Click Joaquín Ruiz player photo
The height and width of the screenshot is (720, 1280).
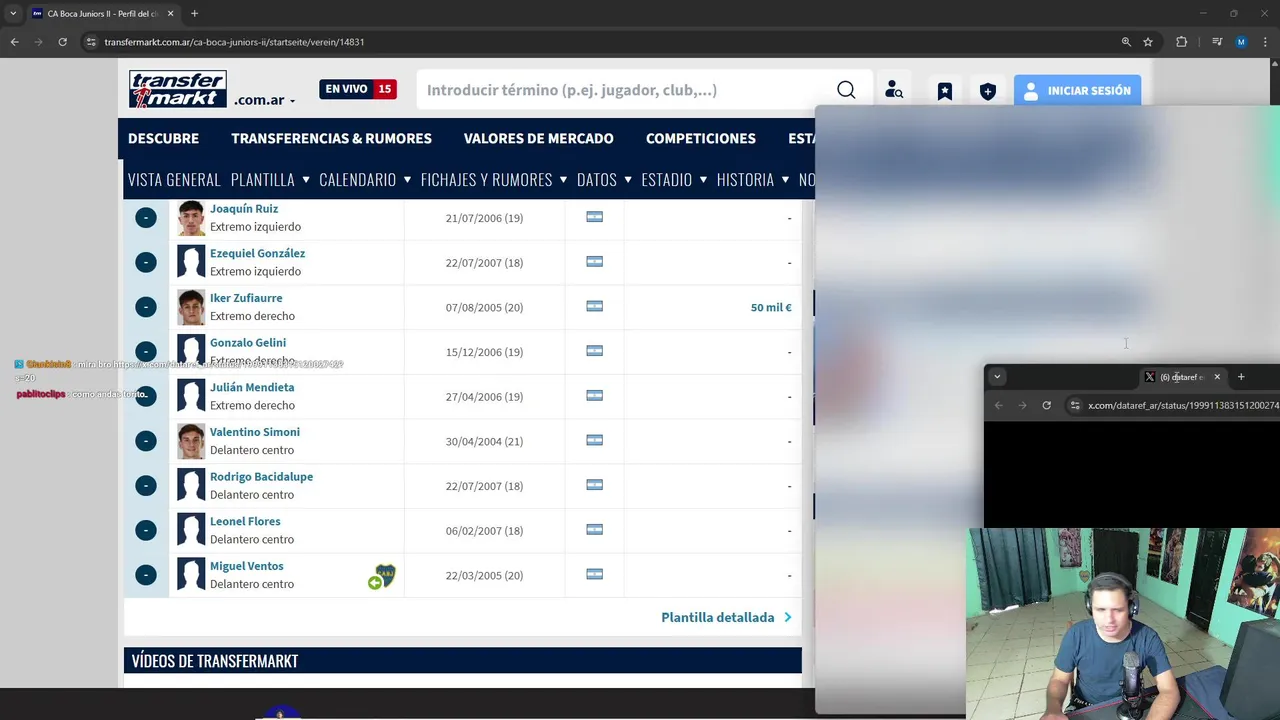tap(191, 218)
